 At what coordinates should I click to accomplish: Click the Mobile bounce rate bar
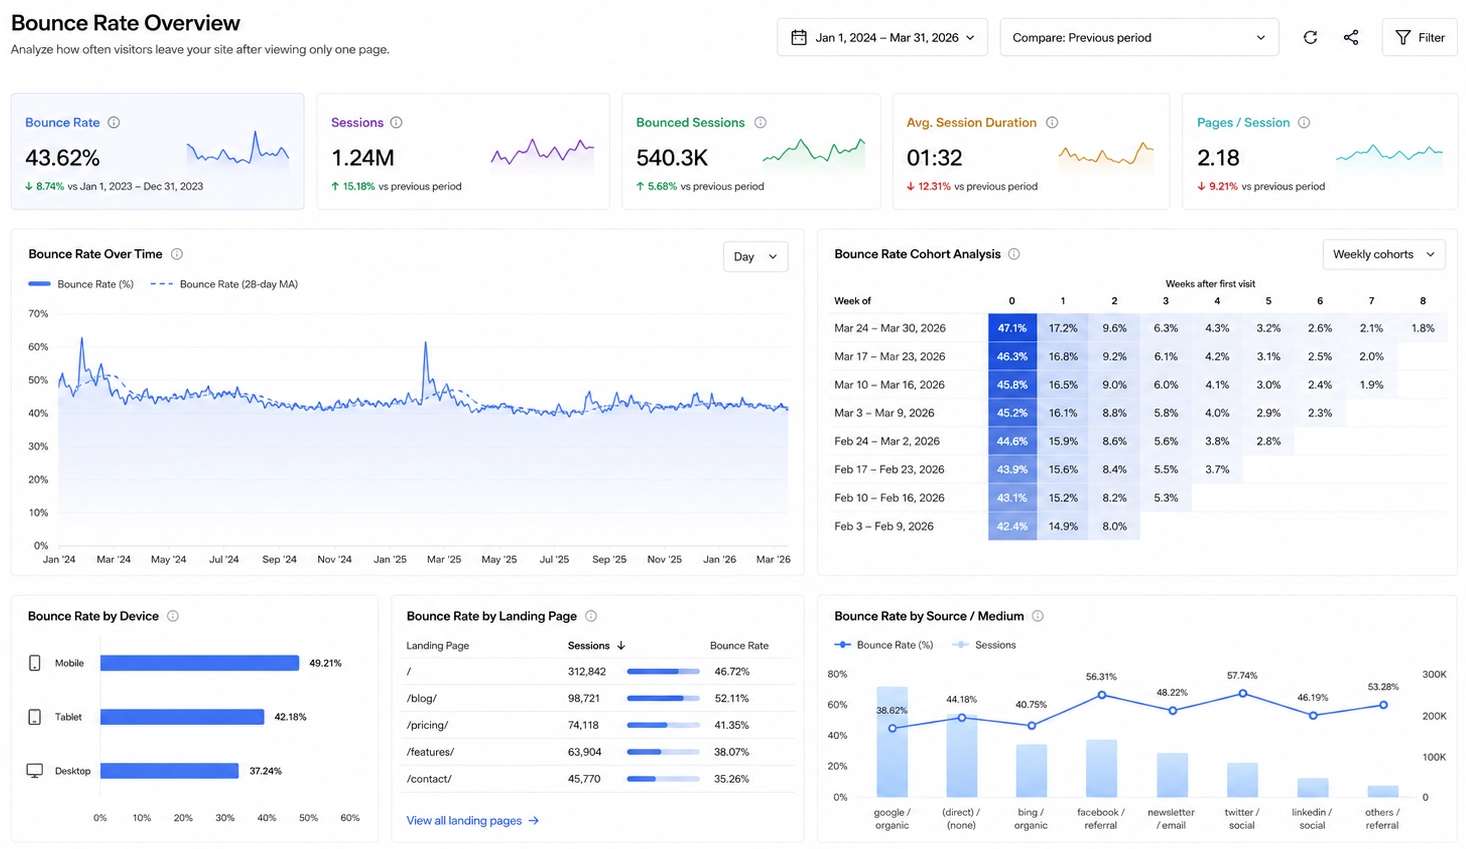[x=200, y=663]
